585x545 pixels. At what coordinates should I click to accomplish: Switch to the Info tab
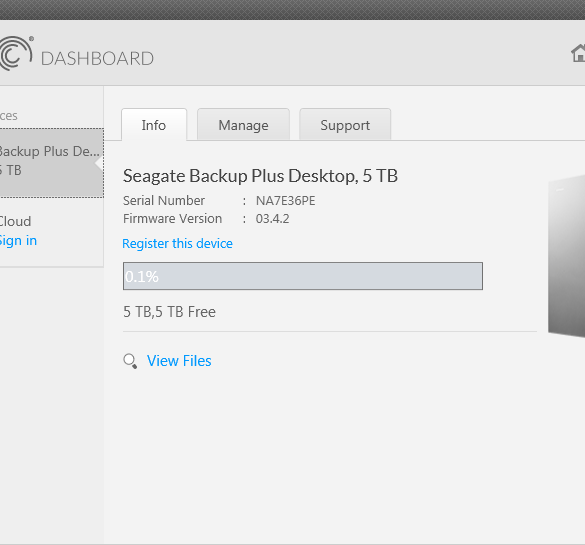tap(154, 125)
